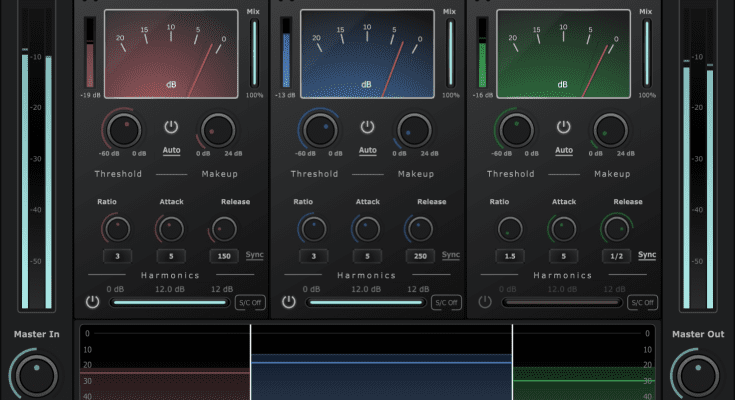Click the green band Makeup knob

point(610,128)
